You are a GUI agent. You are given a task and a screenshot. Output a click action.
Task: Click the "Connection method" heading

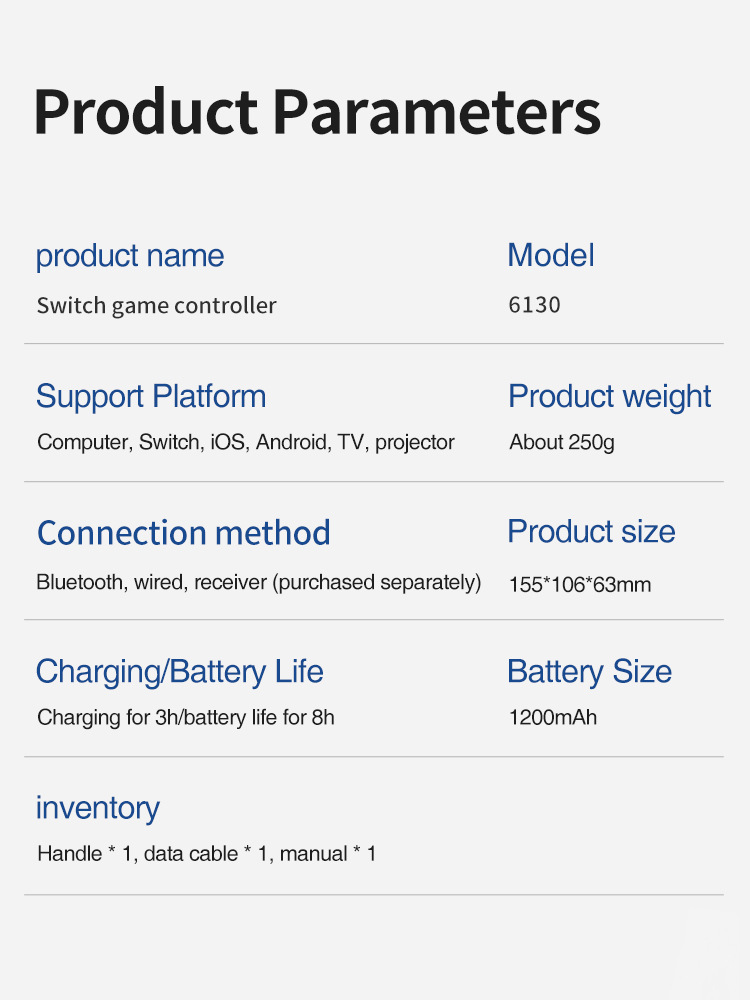pos(183,533)
